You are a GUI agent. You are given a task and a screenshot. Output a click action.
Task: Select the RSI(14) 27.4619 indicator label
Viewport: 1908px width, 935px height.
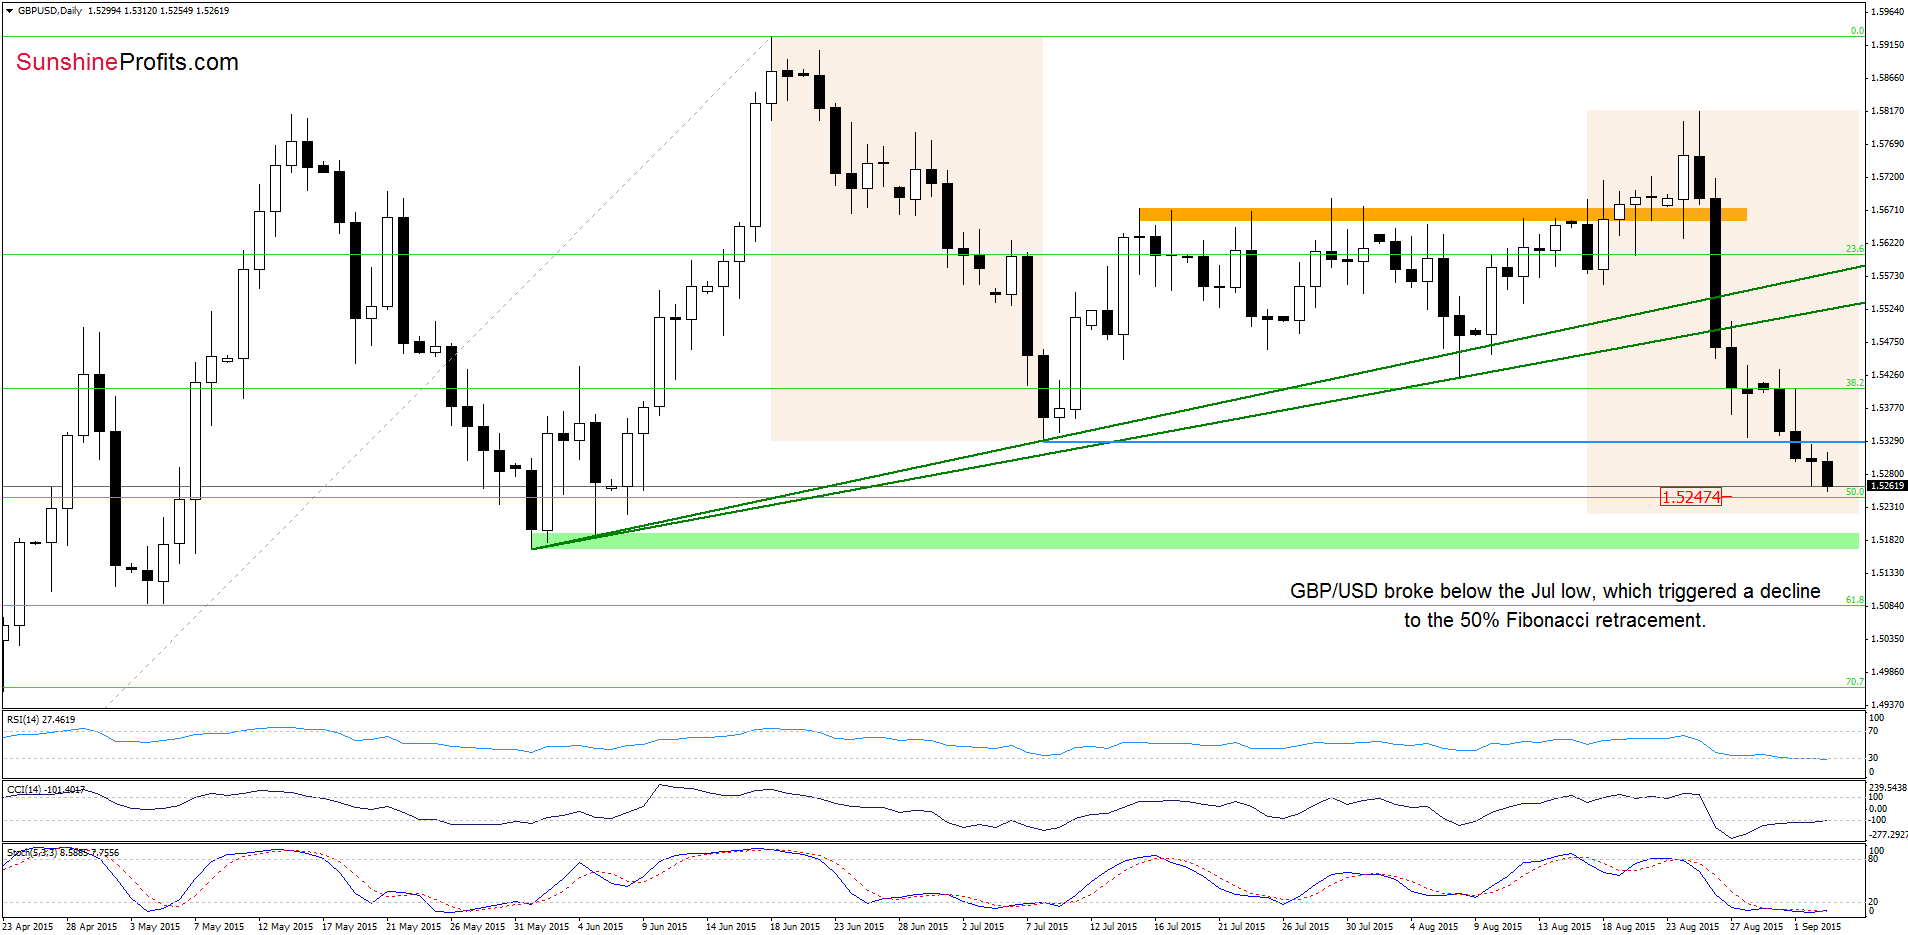click(41, 720)
